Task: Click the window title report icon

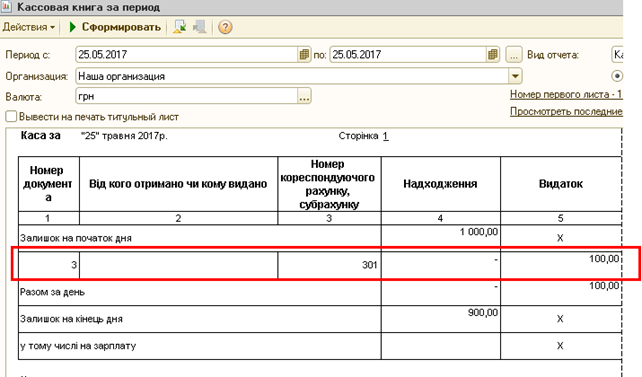Action: click(x=6, y=7)
